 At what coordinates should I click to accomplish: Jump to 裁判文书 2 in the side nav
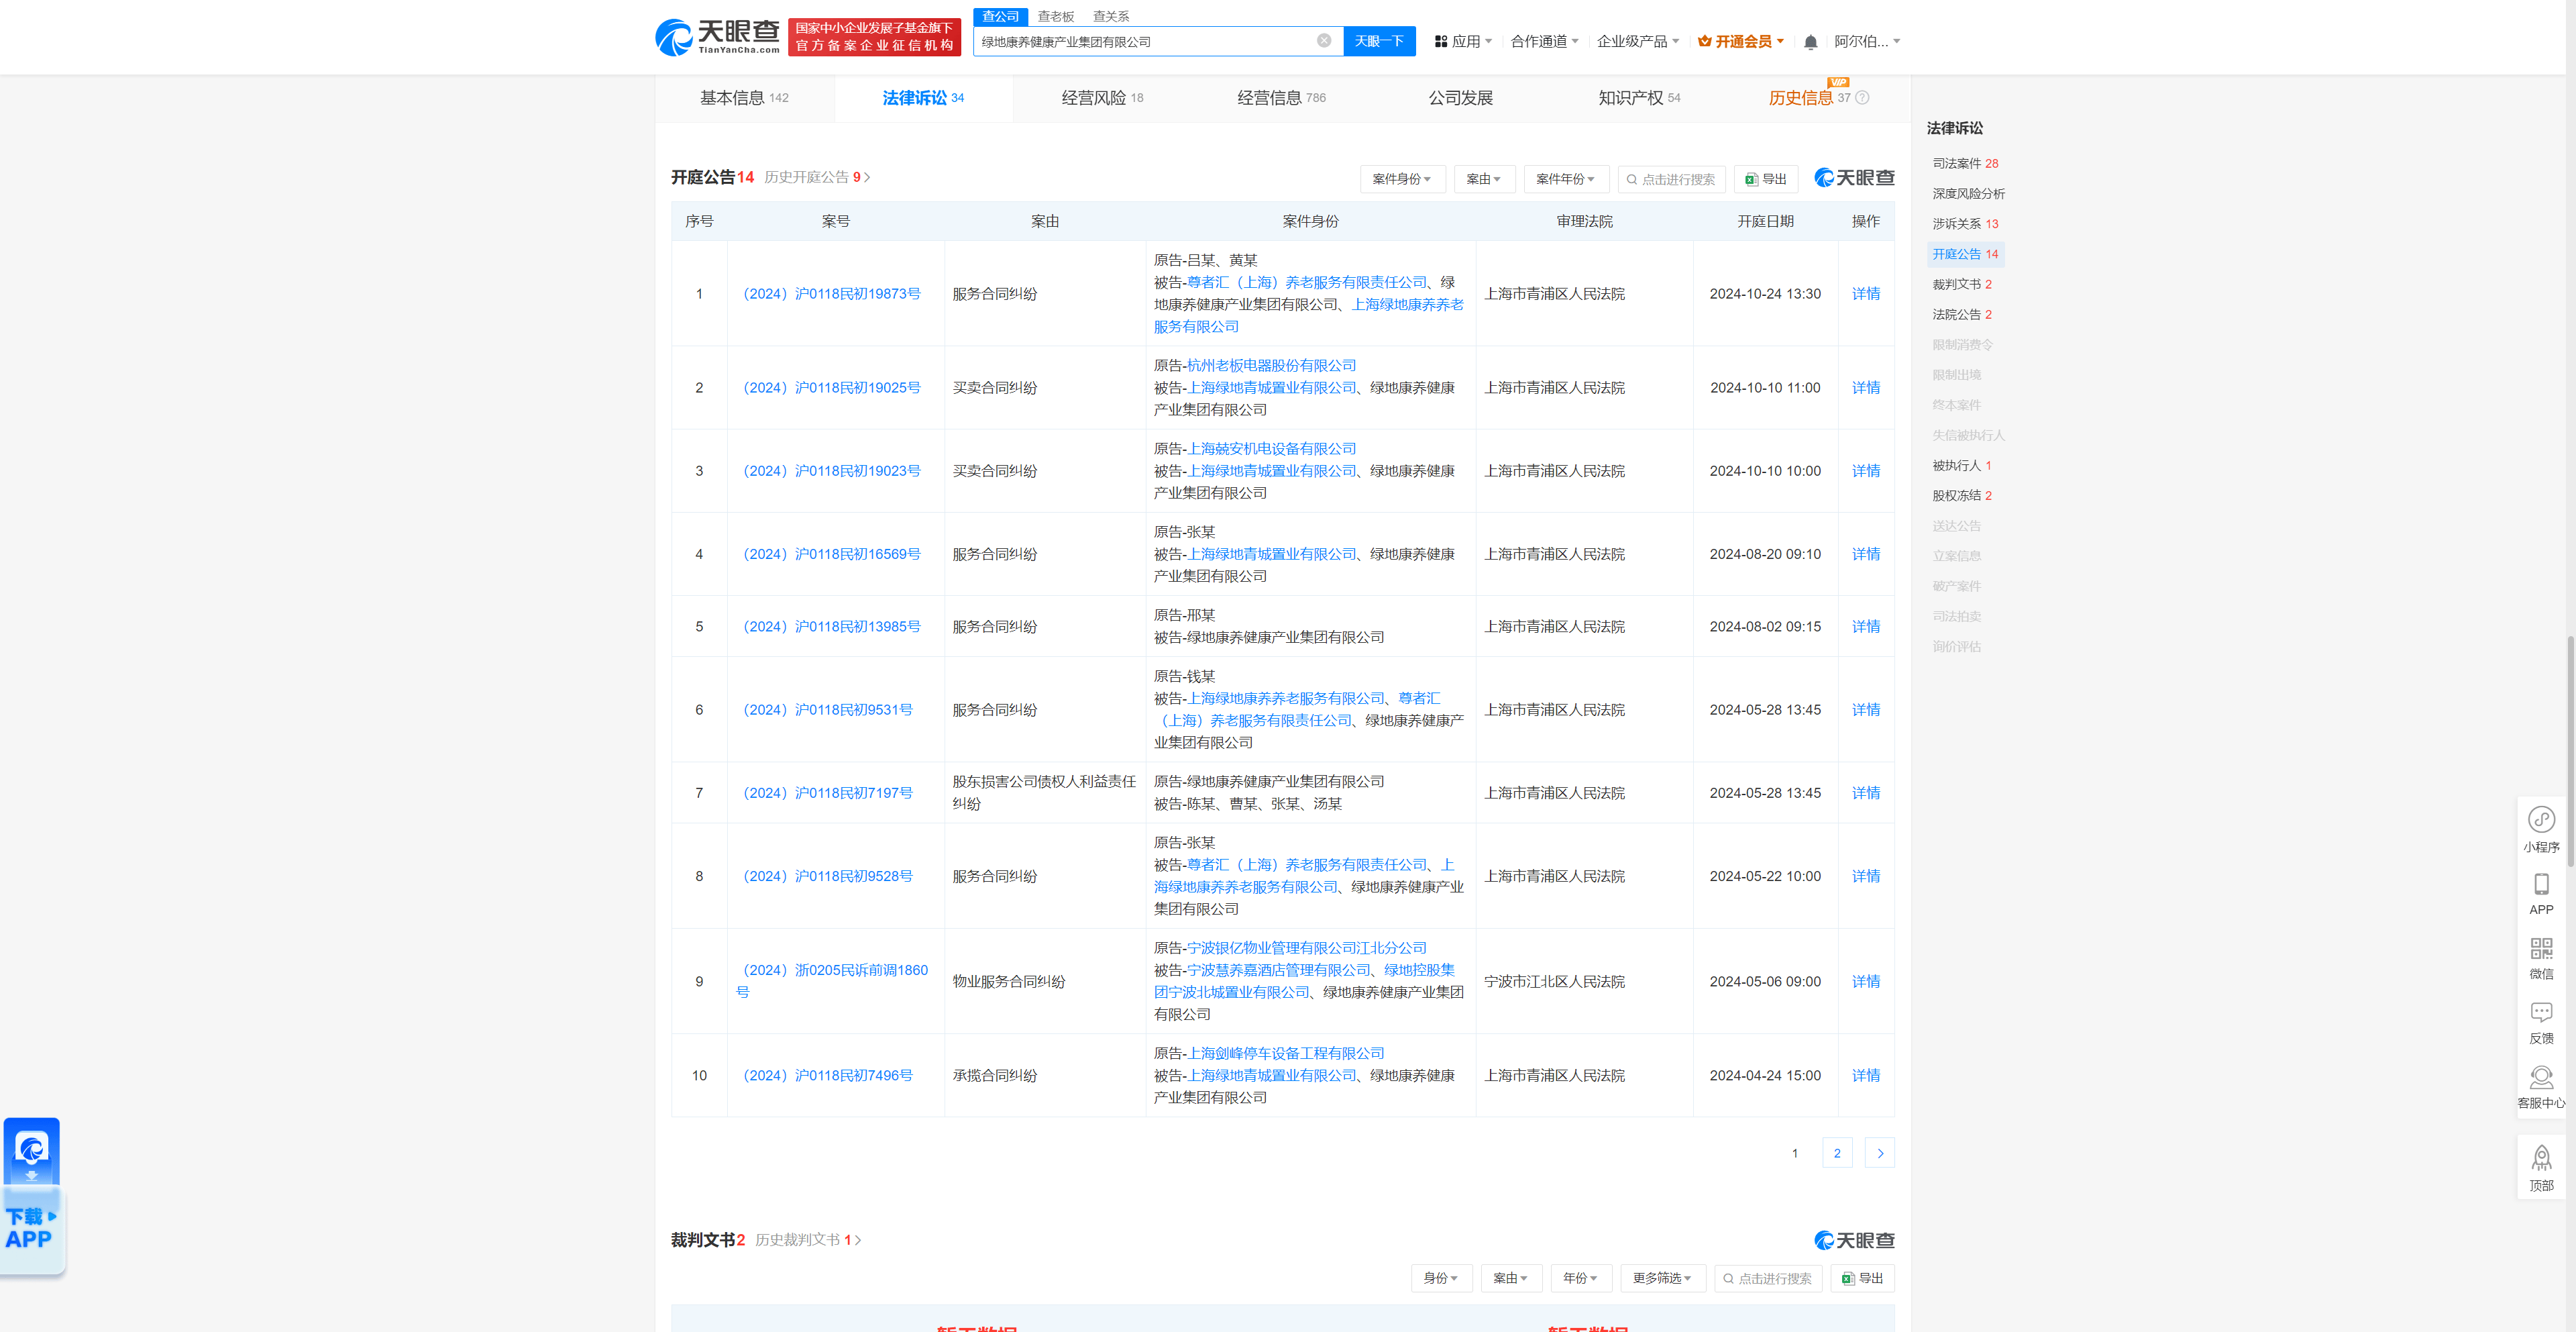(1961, 284)
